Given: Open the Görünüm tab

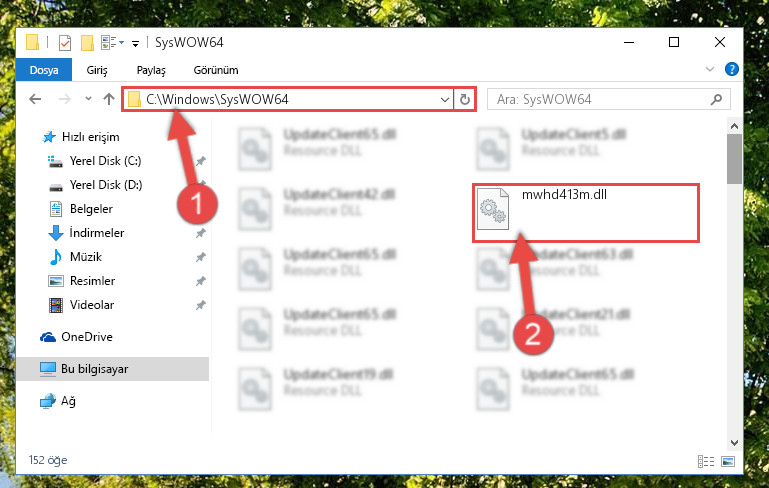Looking at the screenshot, I should coord(216,70).
